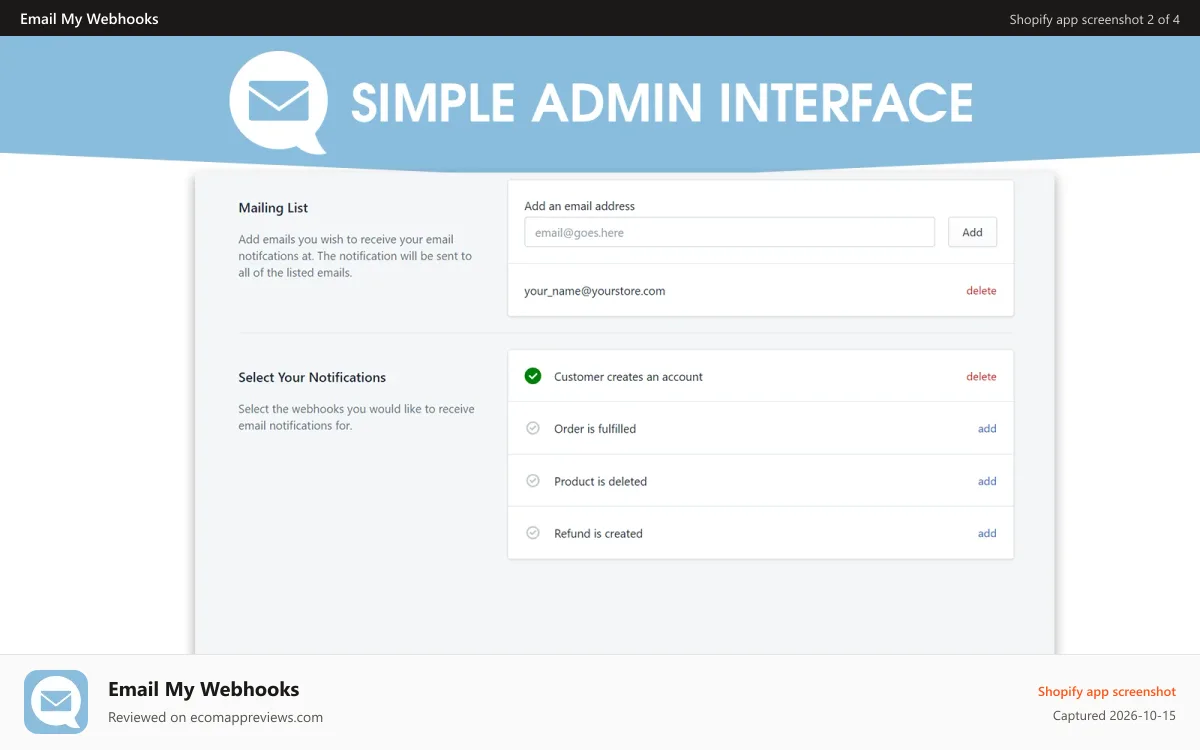Screen dimensions: 1200x750
Task: Click the Reviewed on ecomappreviews.com text
Action: click(x=215, y=717)
